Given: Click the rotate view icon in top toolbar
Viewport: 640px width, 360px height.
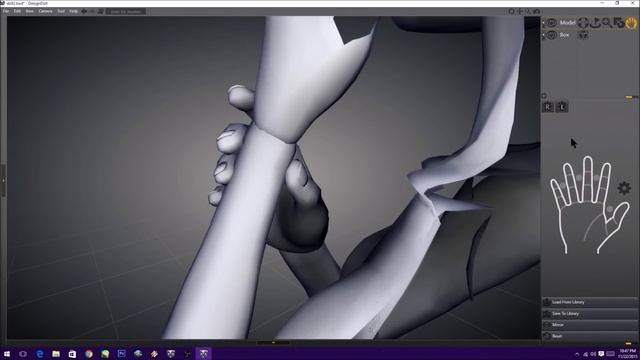Looking at the screenshot, I should (511, 11).
